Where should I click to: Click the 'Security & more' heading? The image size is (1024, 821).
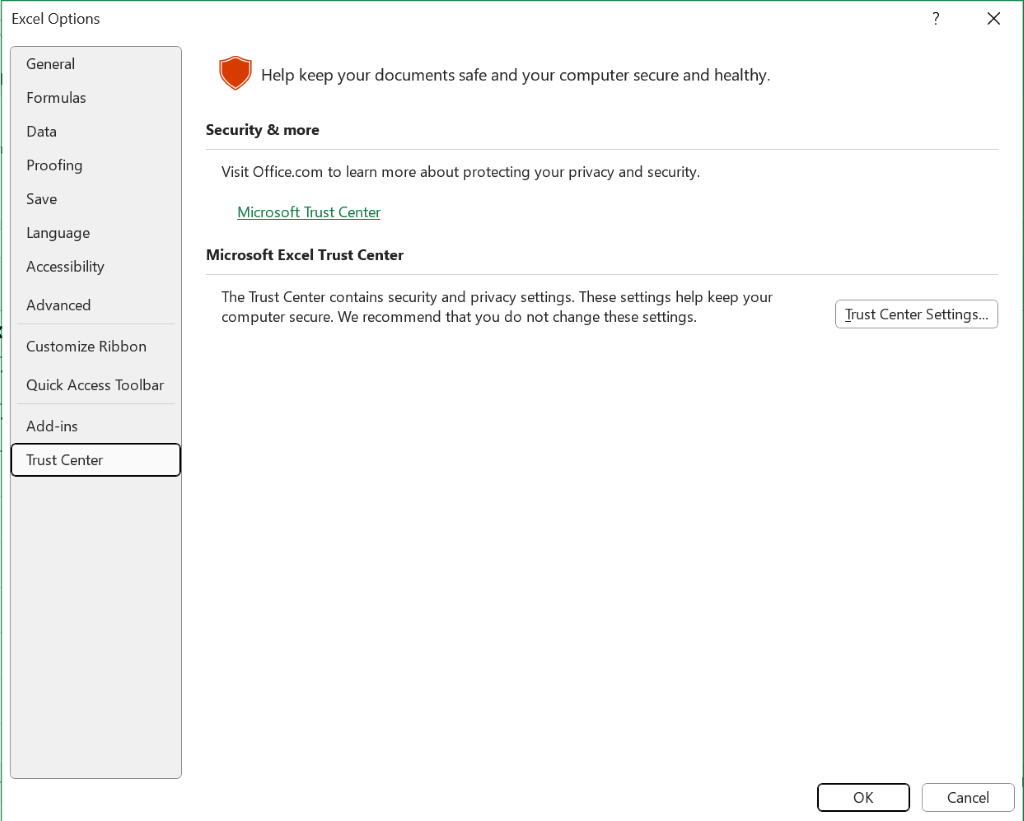263,130
